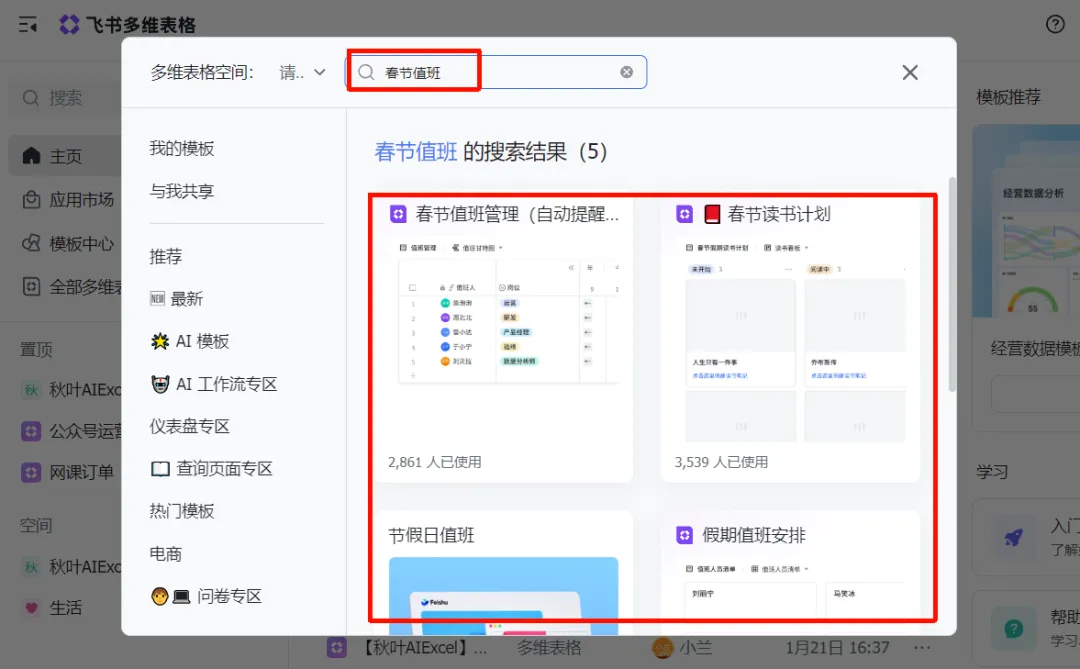Open the 春节读书计划 template title
The width and height of the screenshot is (1080, 669).
779,214
